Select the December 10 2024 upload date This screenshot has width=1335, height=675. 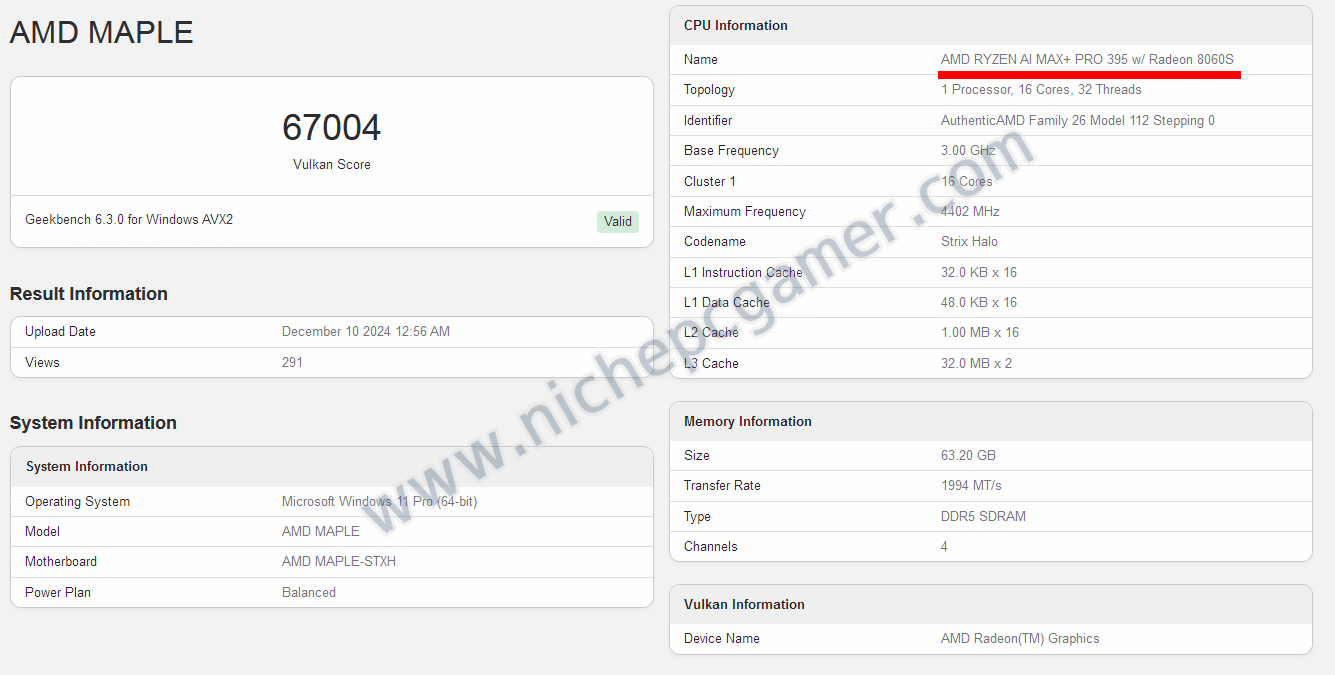coord(366,332)
